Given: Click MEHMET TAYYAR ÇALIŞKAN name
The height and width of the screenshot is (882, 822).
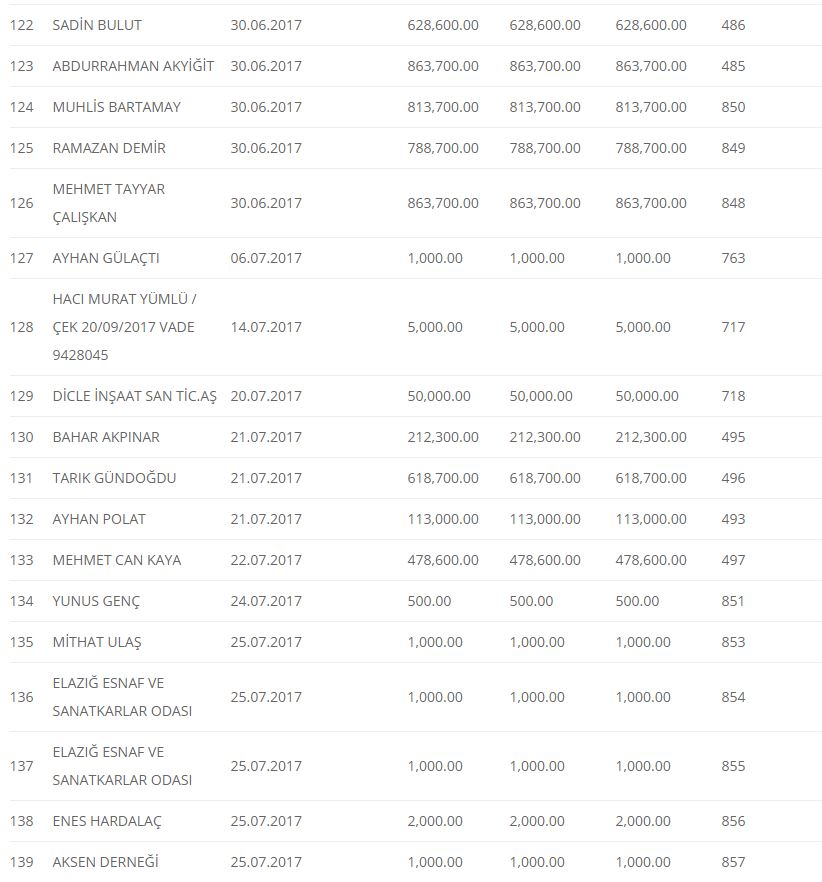Looking at the screenshot, I should click(x=109, y=203).
